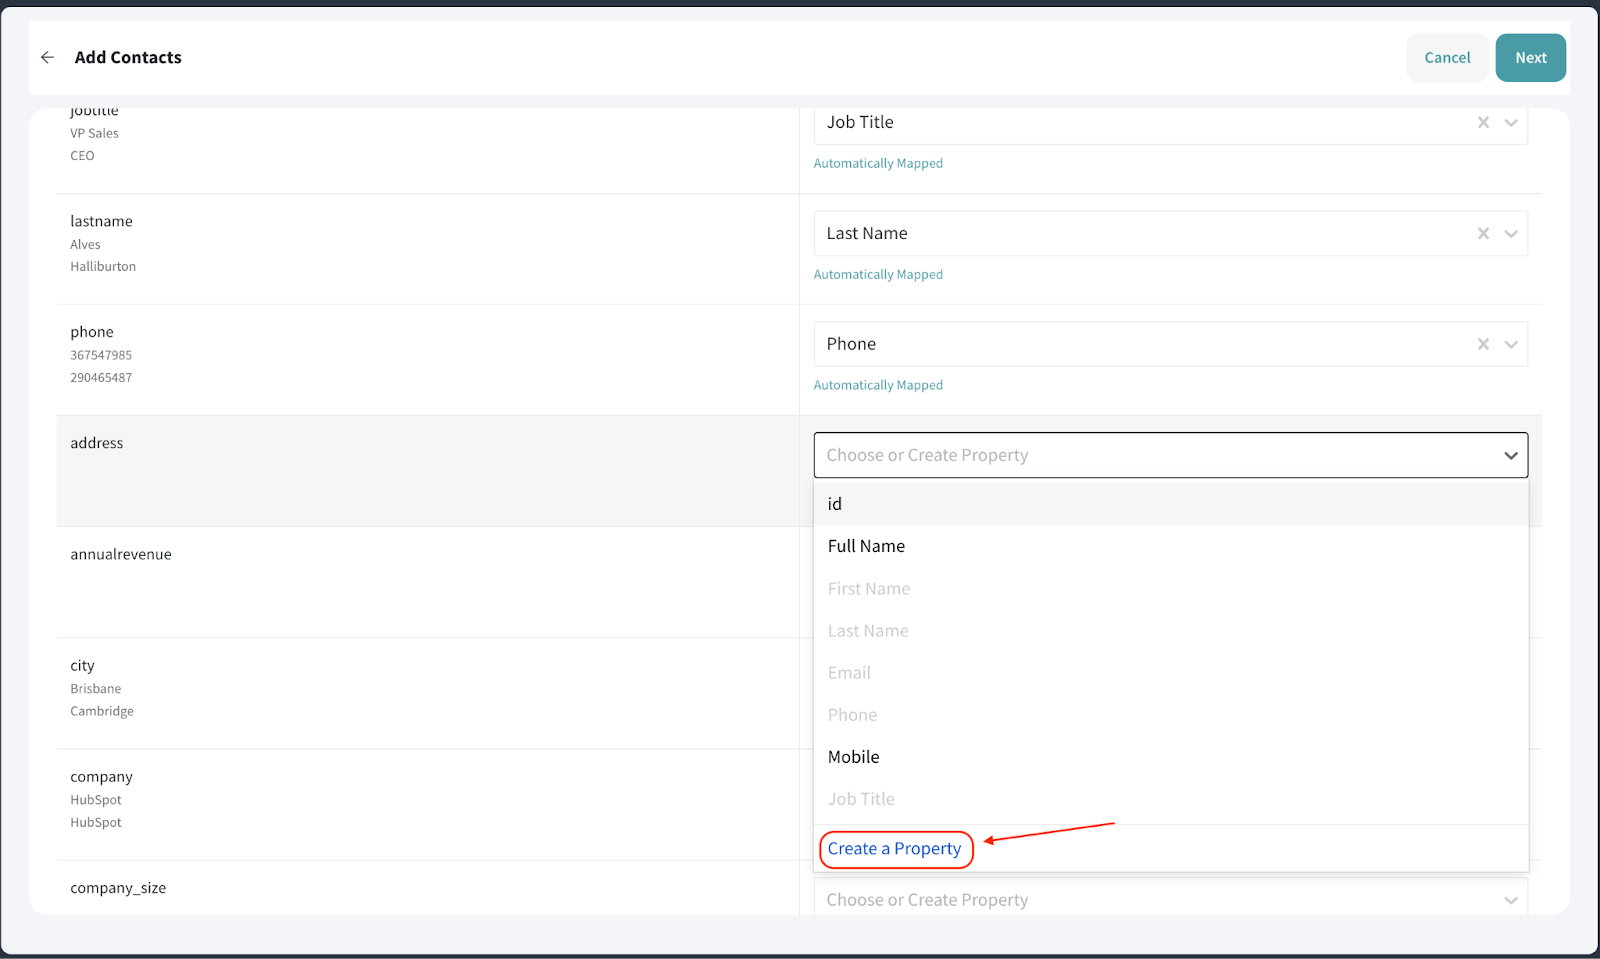The width and height of the screenshot is (1600, 959).
Task: Click the back arrow beside Add Contacts
Action: coord(47,58)
